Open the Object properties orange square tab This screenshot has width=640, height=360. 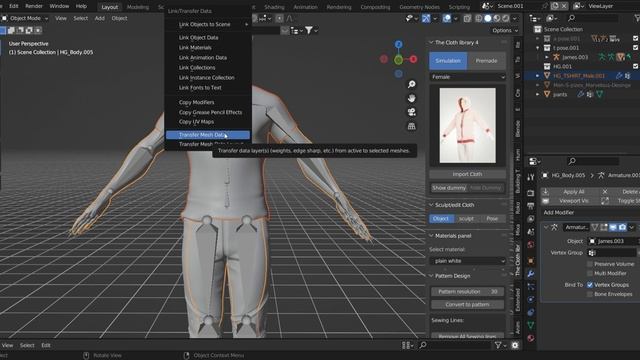coord(531,260)
